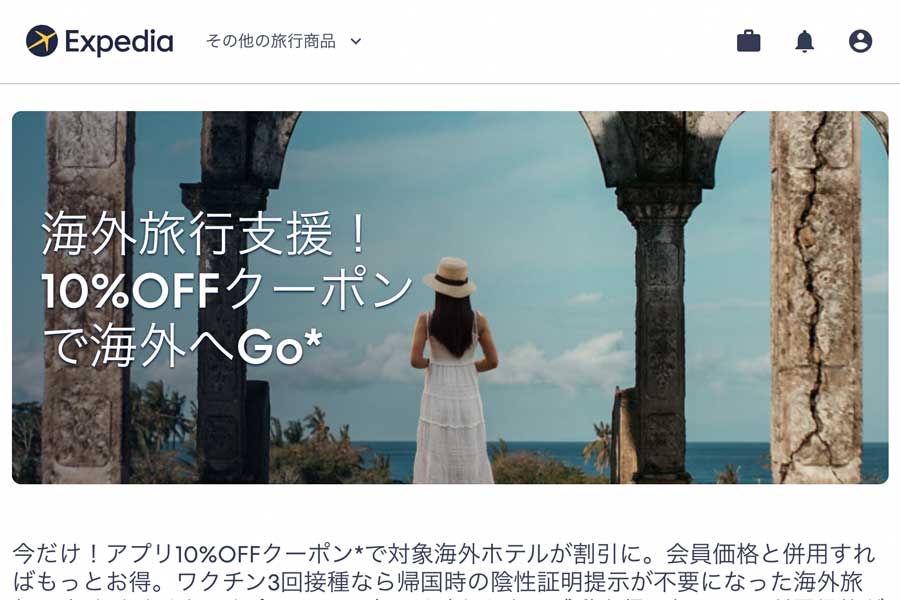
Task: Open trips via the briefcase icon
Action: [x=748, y=41]
